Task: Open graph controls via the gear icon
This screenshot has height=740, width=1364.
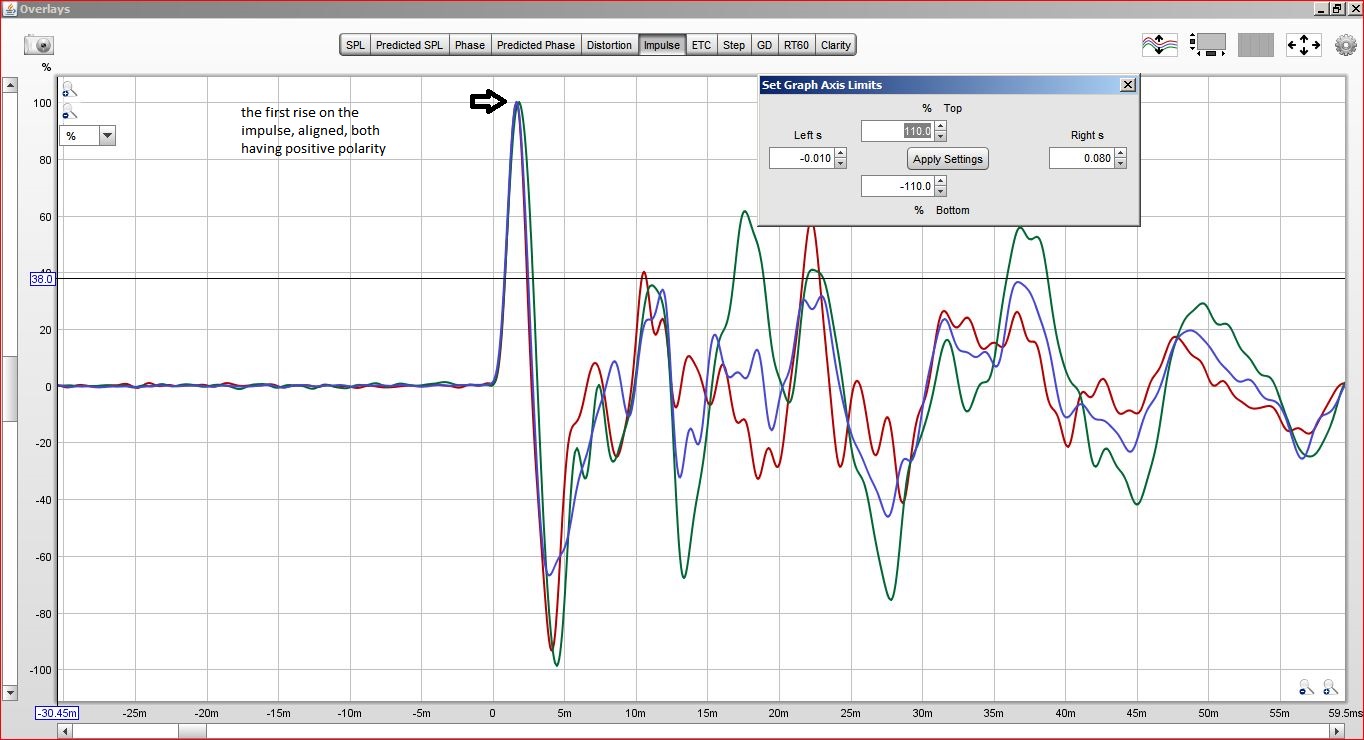Action: coord(1345,45)
